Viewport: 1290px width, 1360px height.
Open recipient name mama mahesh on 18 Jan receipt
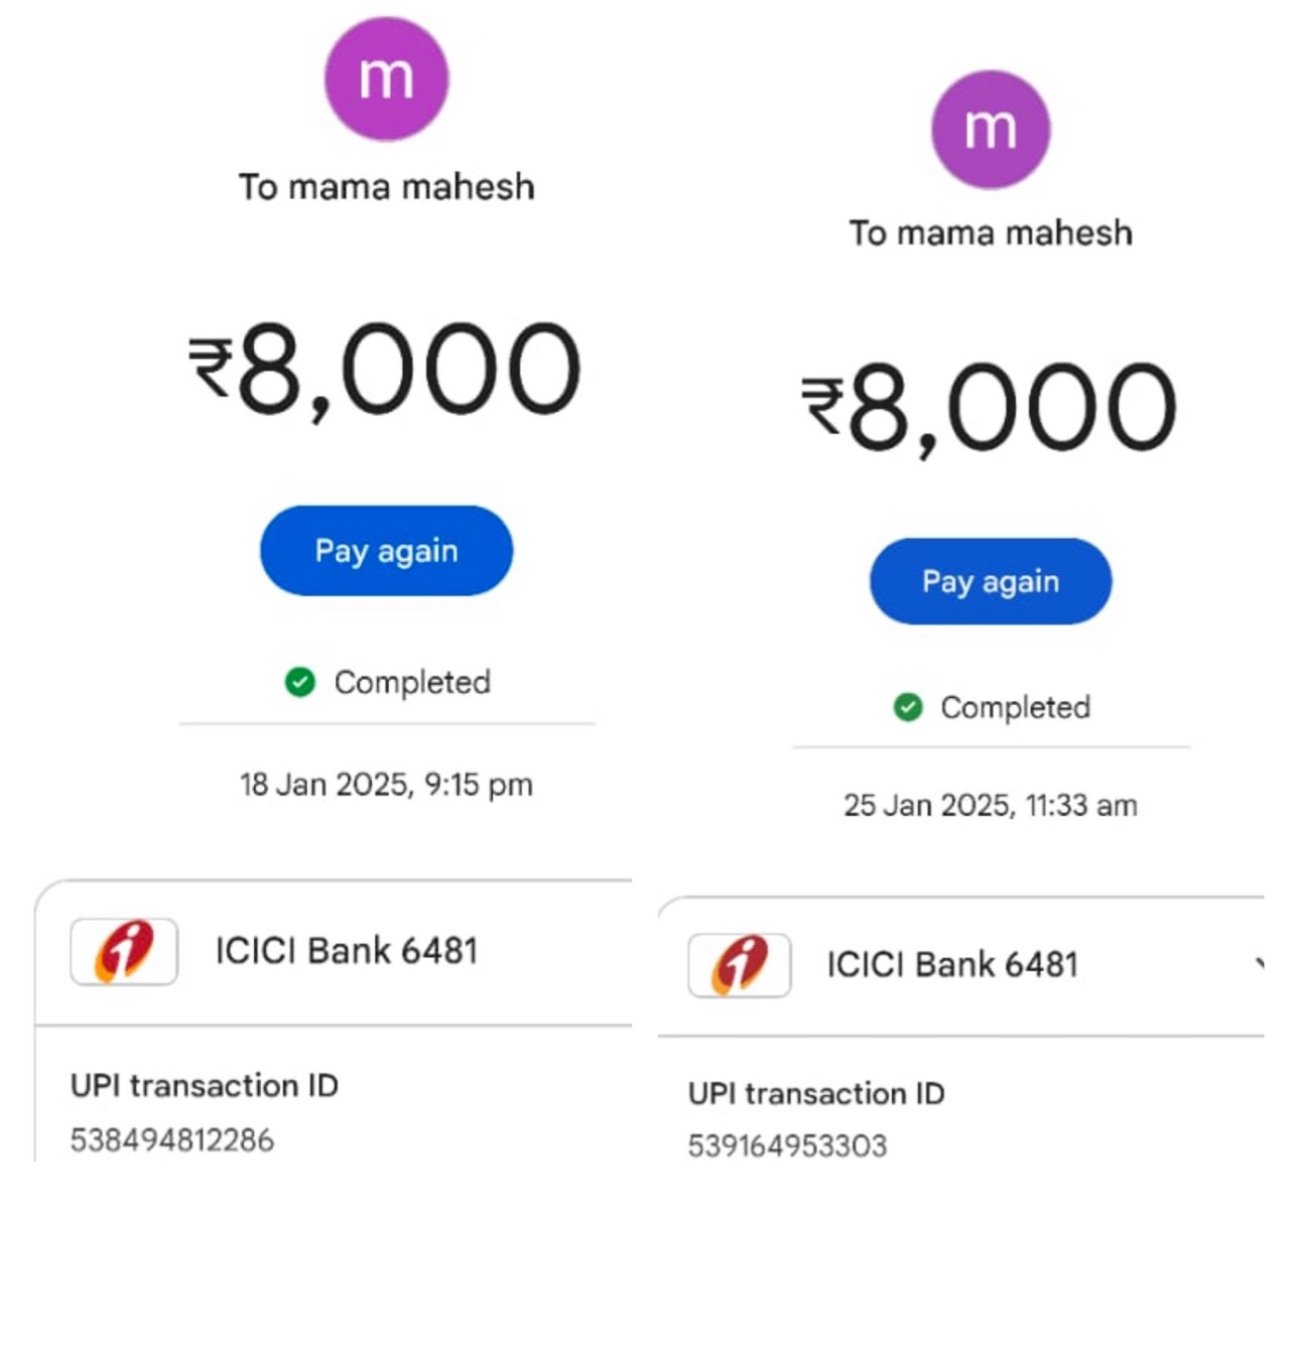pos(412,187)
